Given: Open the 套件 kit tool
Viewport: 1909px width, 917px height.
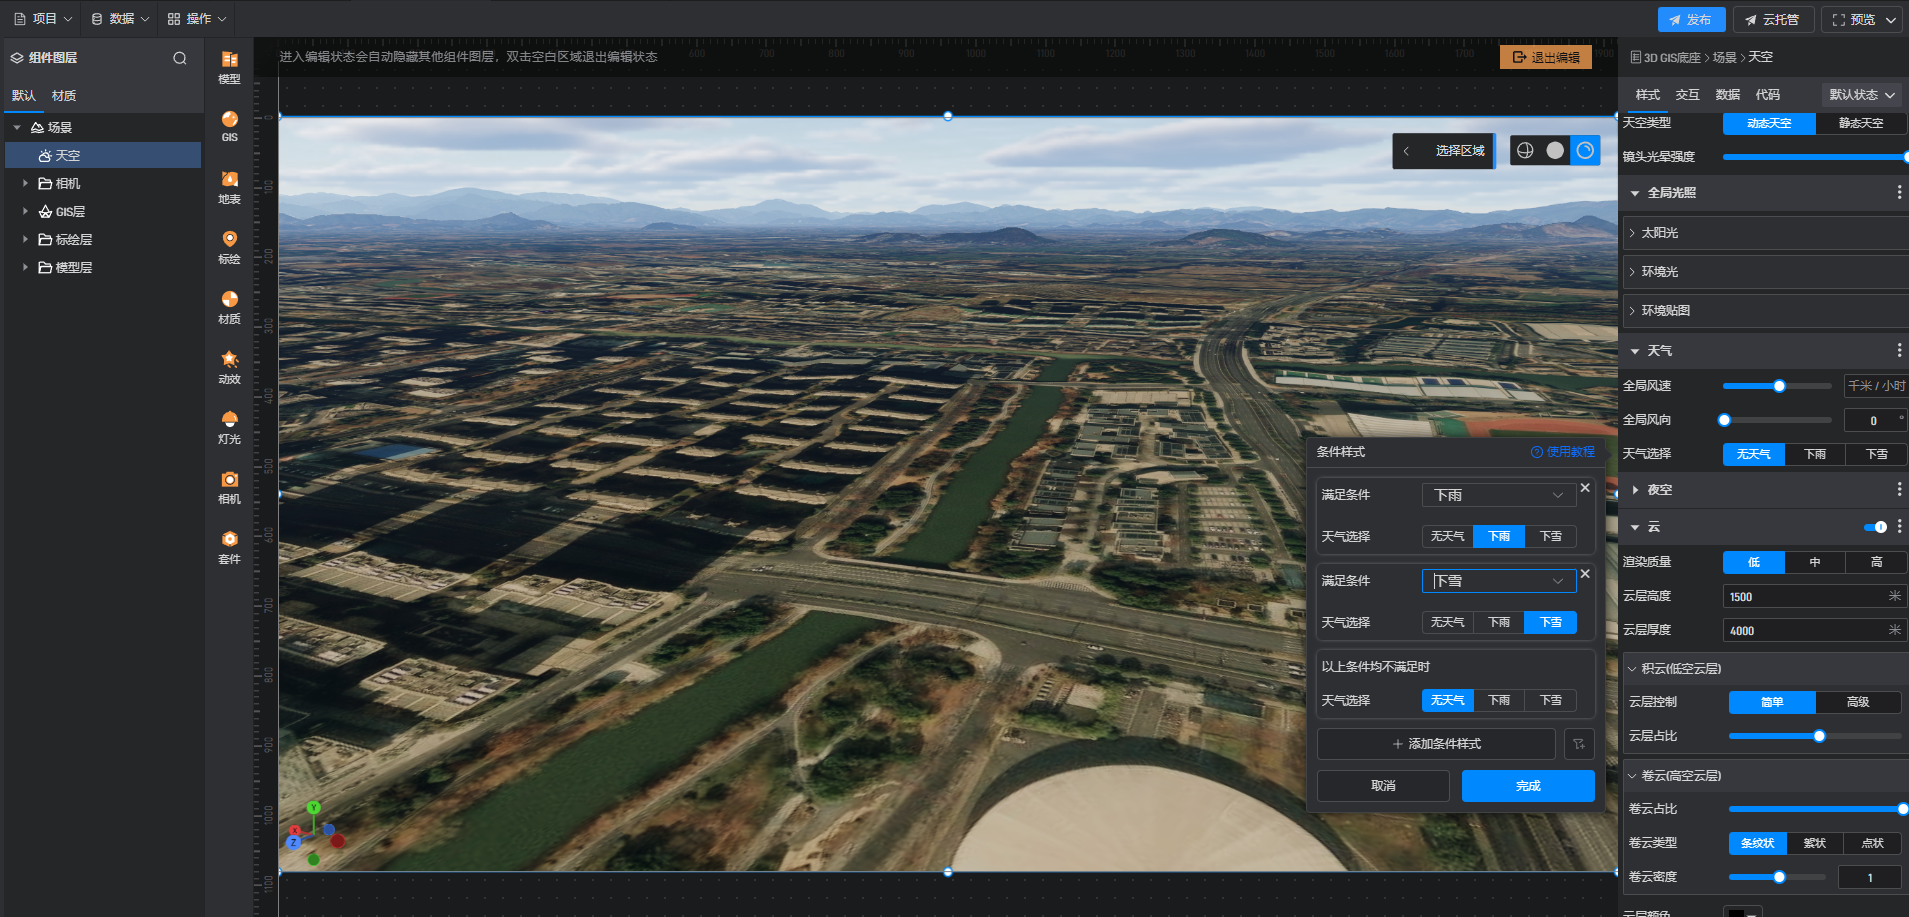Looking at the screenshot, I should (229, 547).
